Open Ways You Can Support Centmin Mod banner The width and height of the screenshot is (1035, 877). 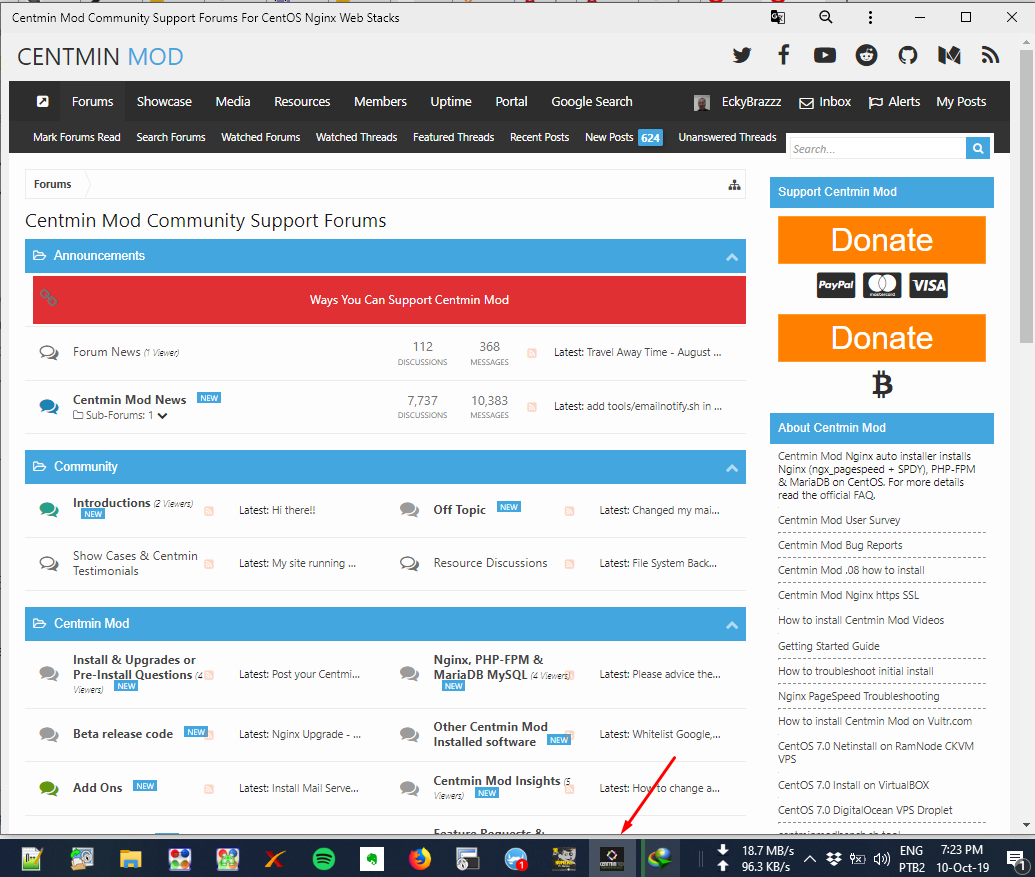click(389, 300)
